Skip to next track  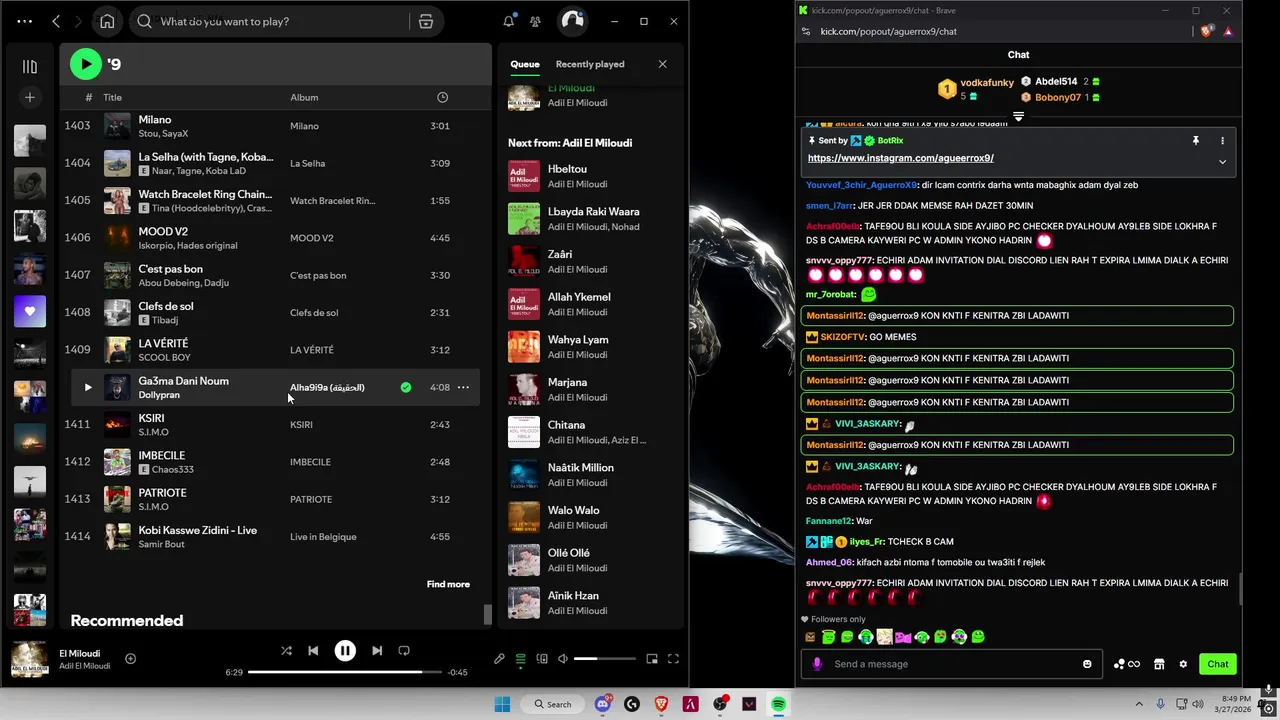point(377,650)
